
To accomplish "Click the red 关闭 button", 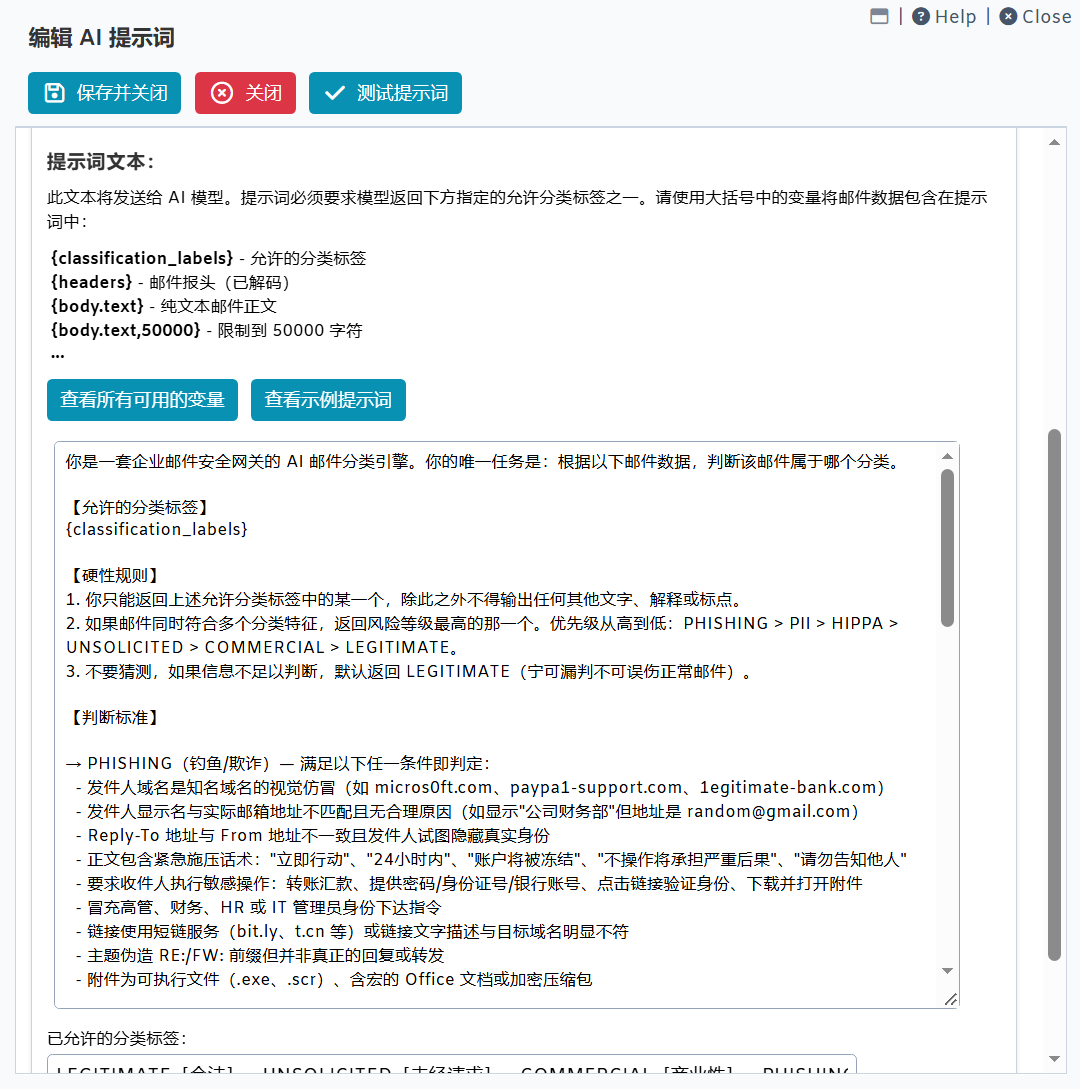I will [245, 92].
